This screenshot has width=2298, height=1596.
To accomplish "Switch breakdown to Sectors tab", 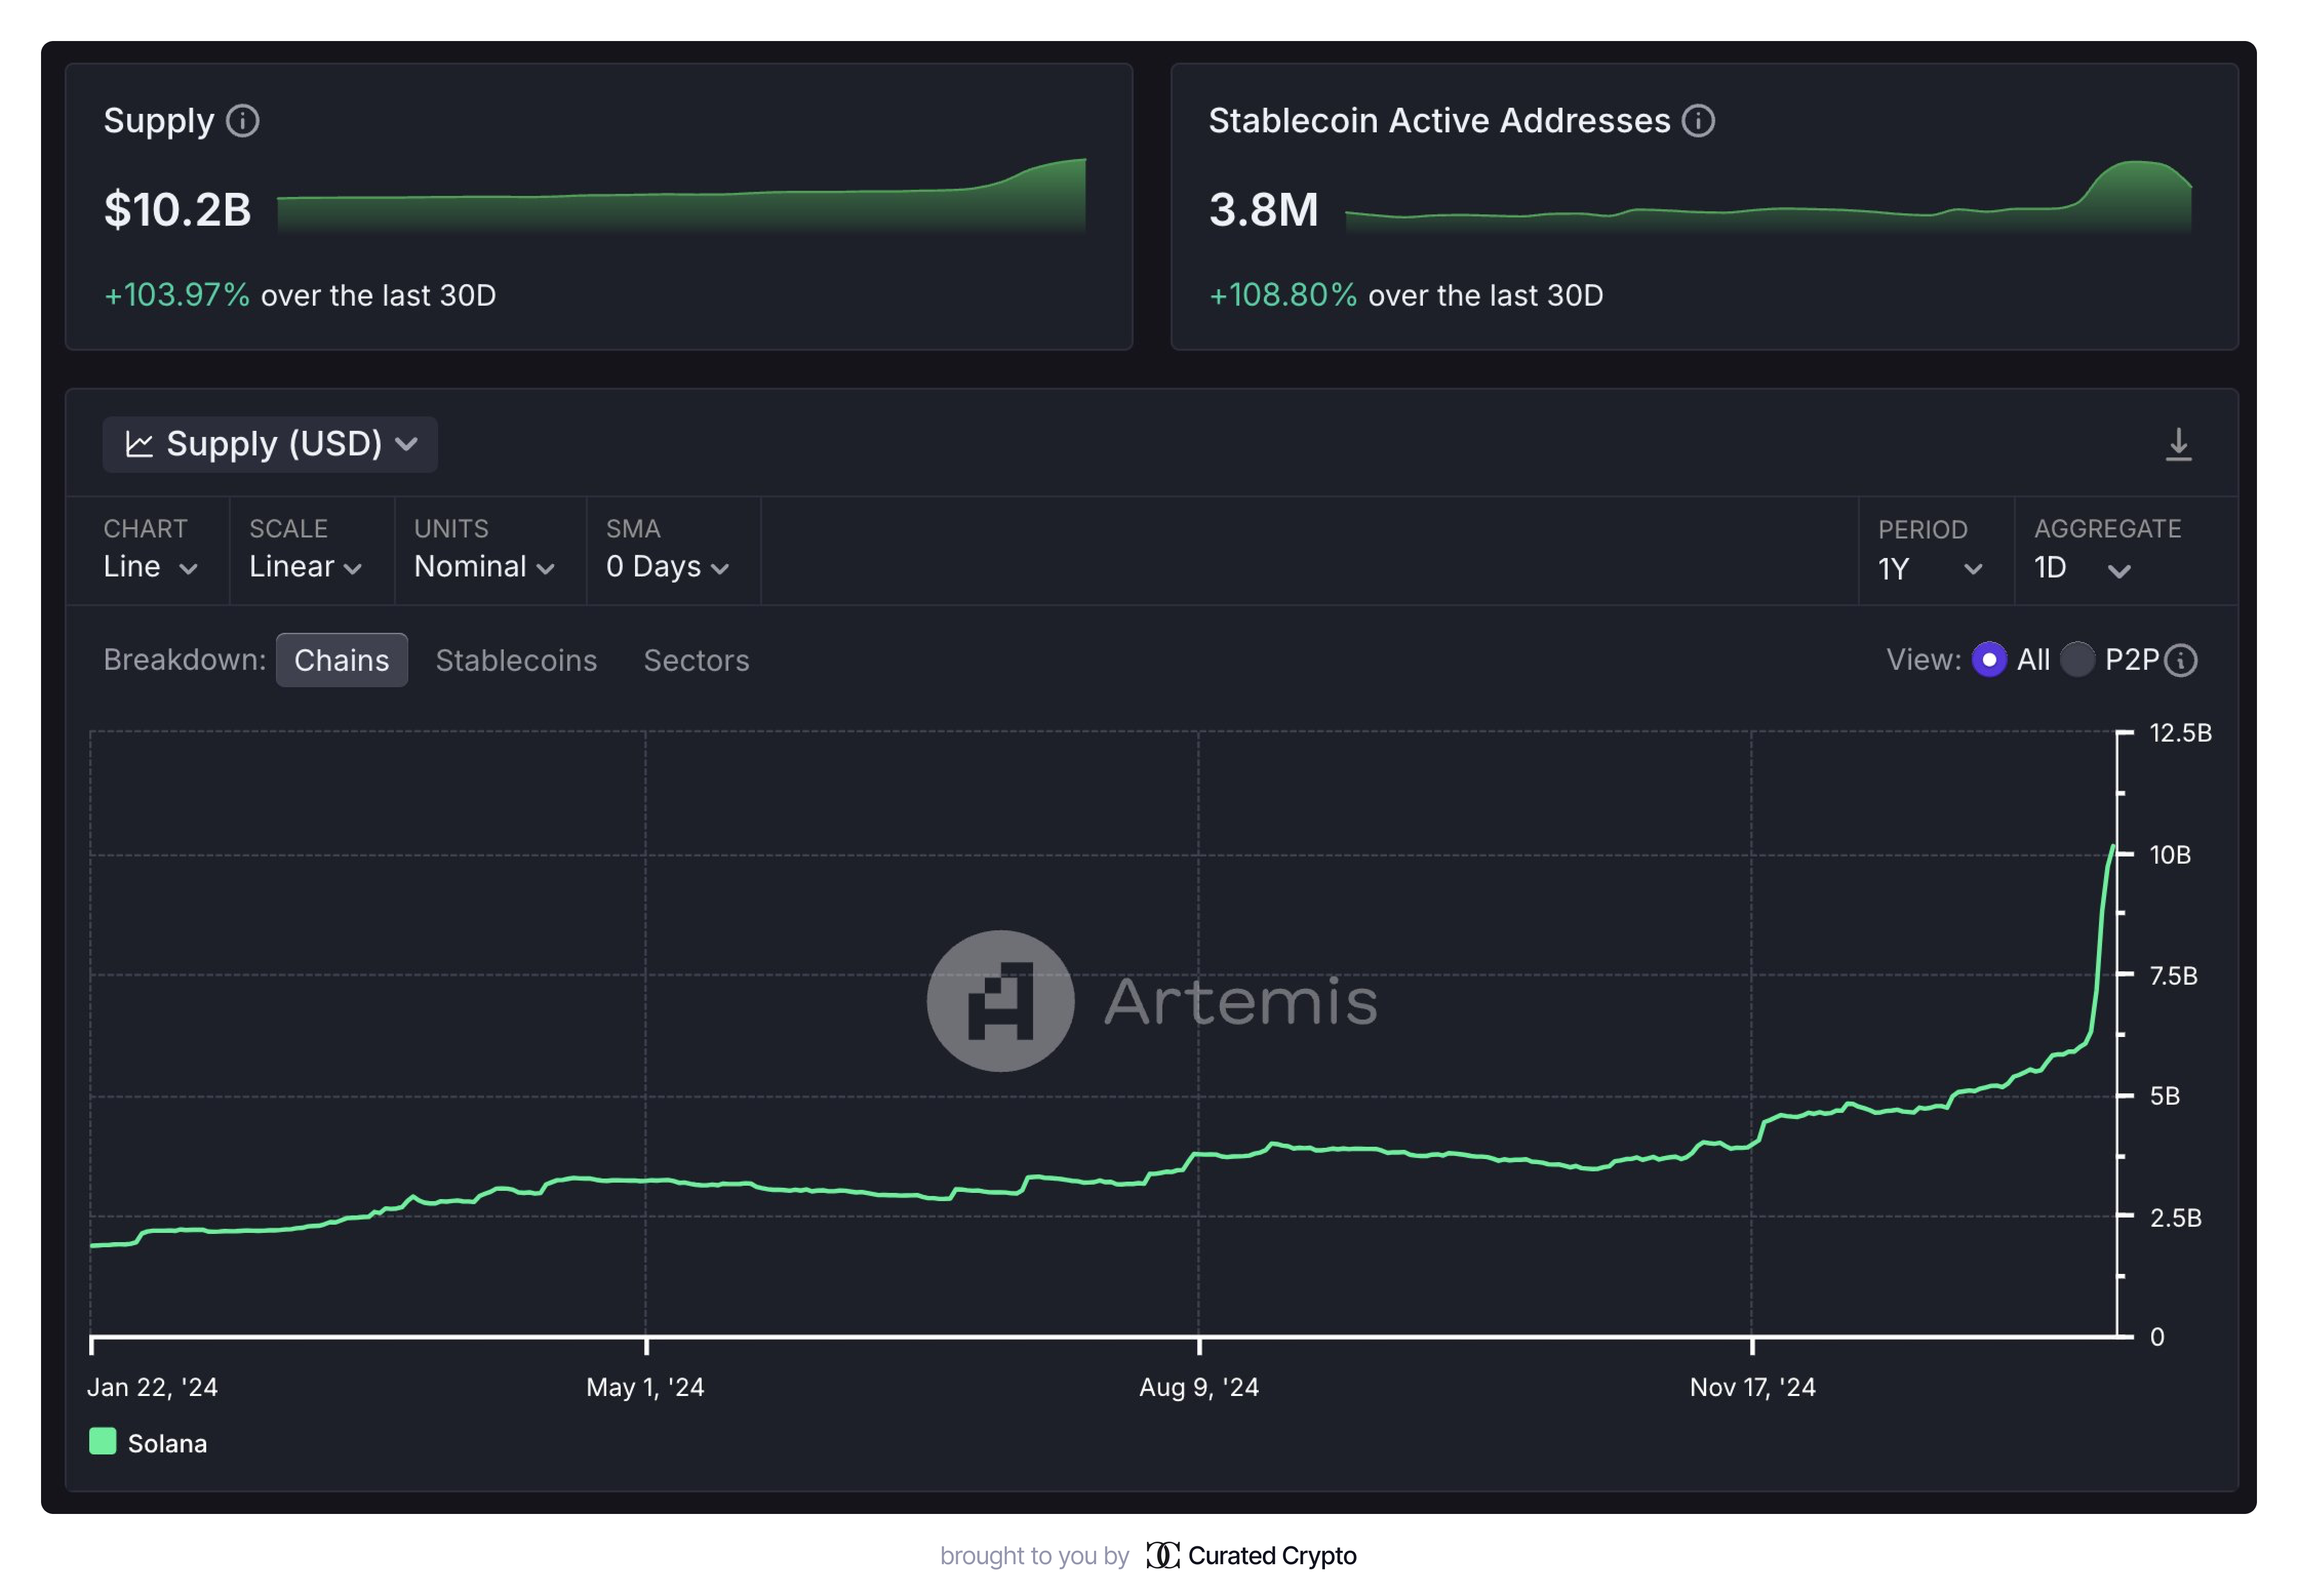I will [x=696, y=660].
